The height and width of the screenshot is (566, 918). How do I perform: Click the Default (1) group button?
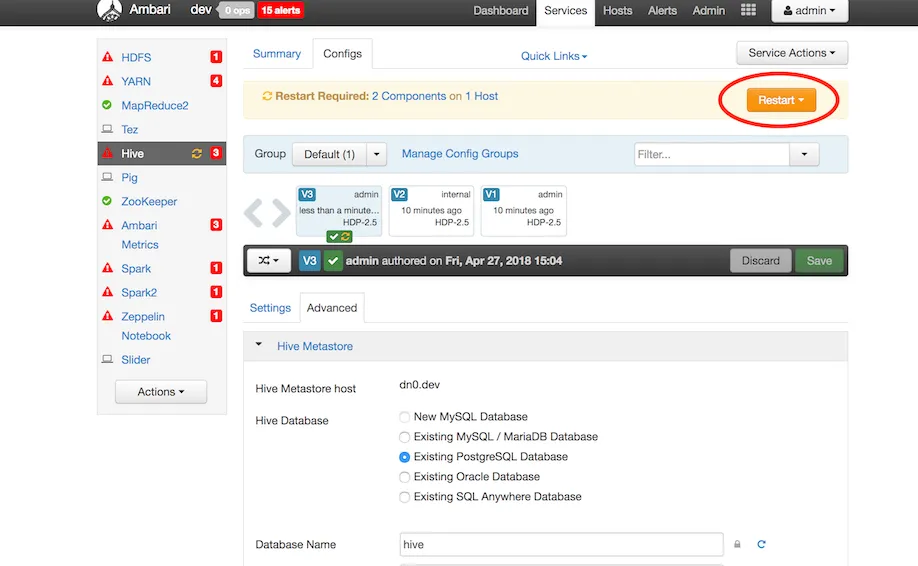point(330,155)
